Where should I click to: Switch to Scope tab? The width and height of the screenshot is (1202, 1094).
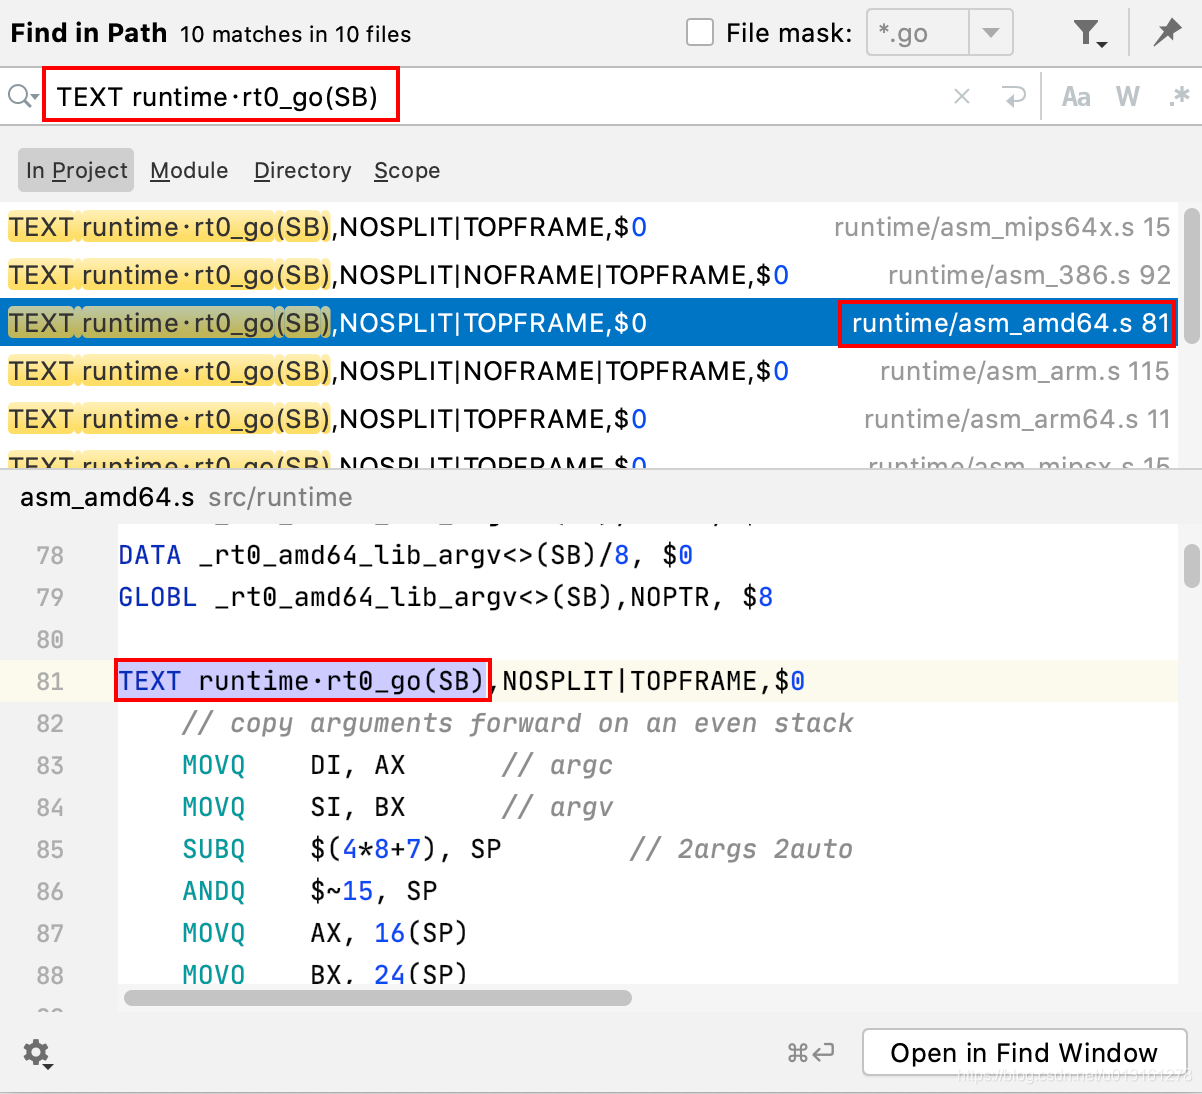coord(407,170)
